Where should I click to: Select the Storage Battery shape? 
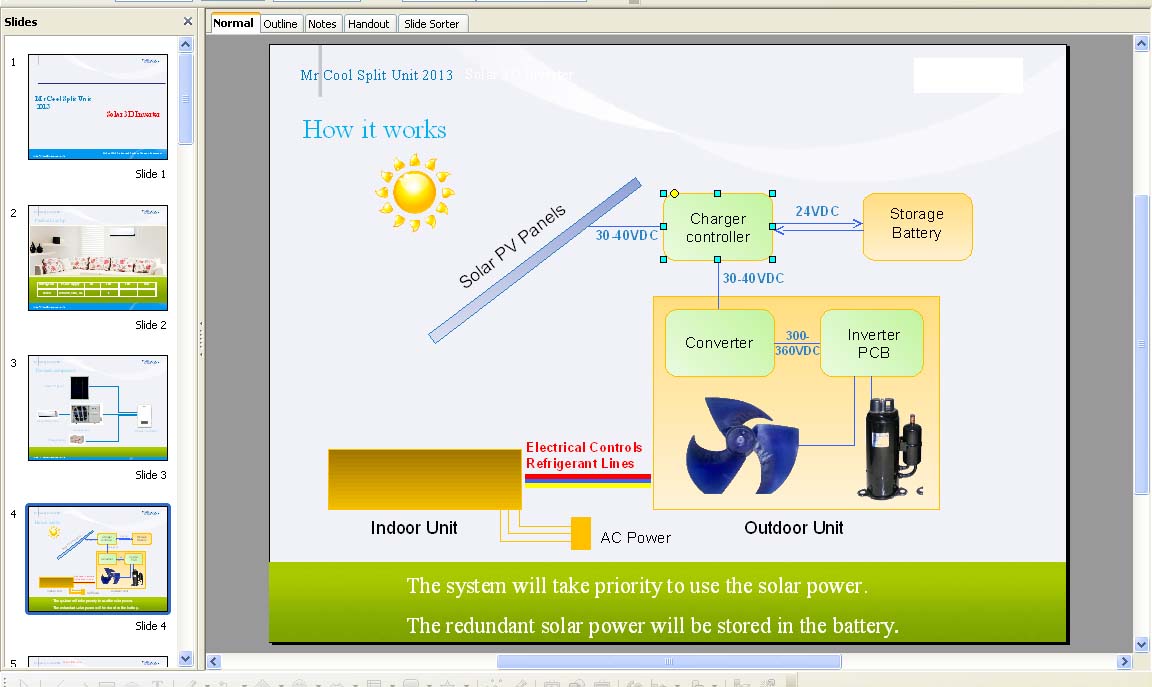917,226
